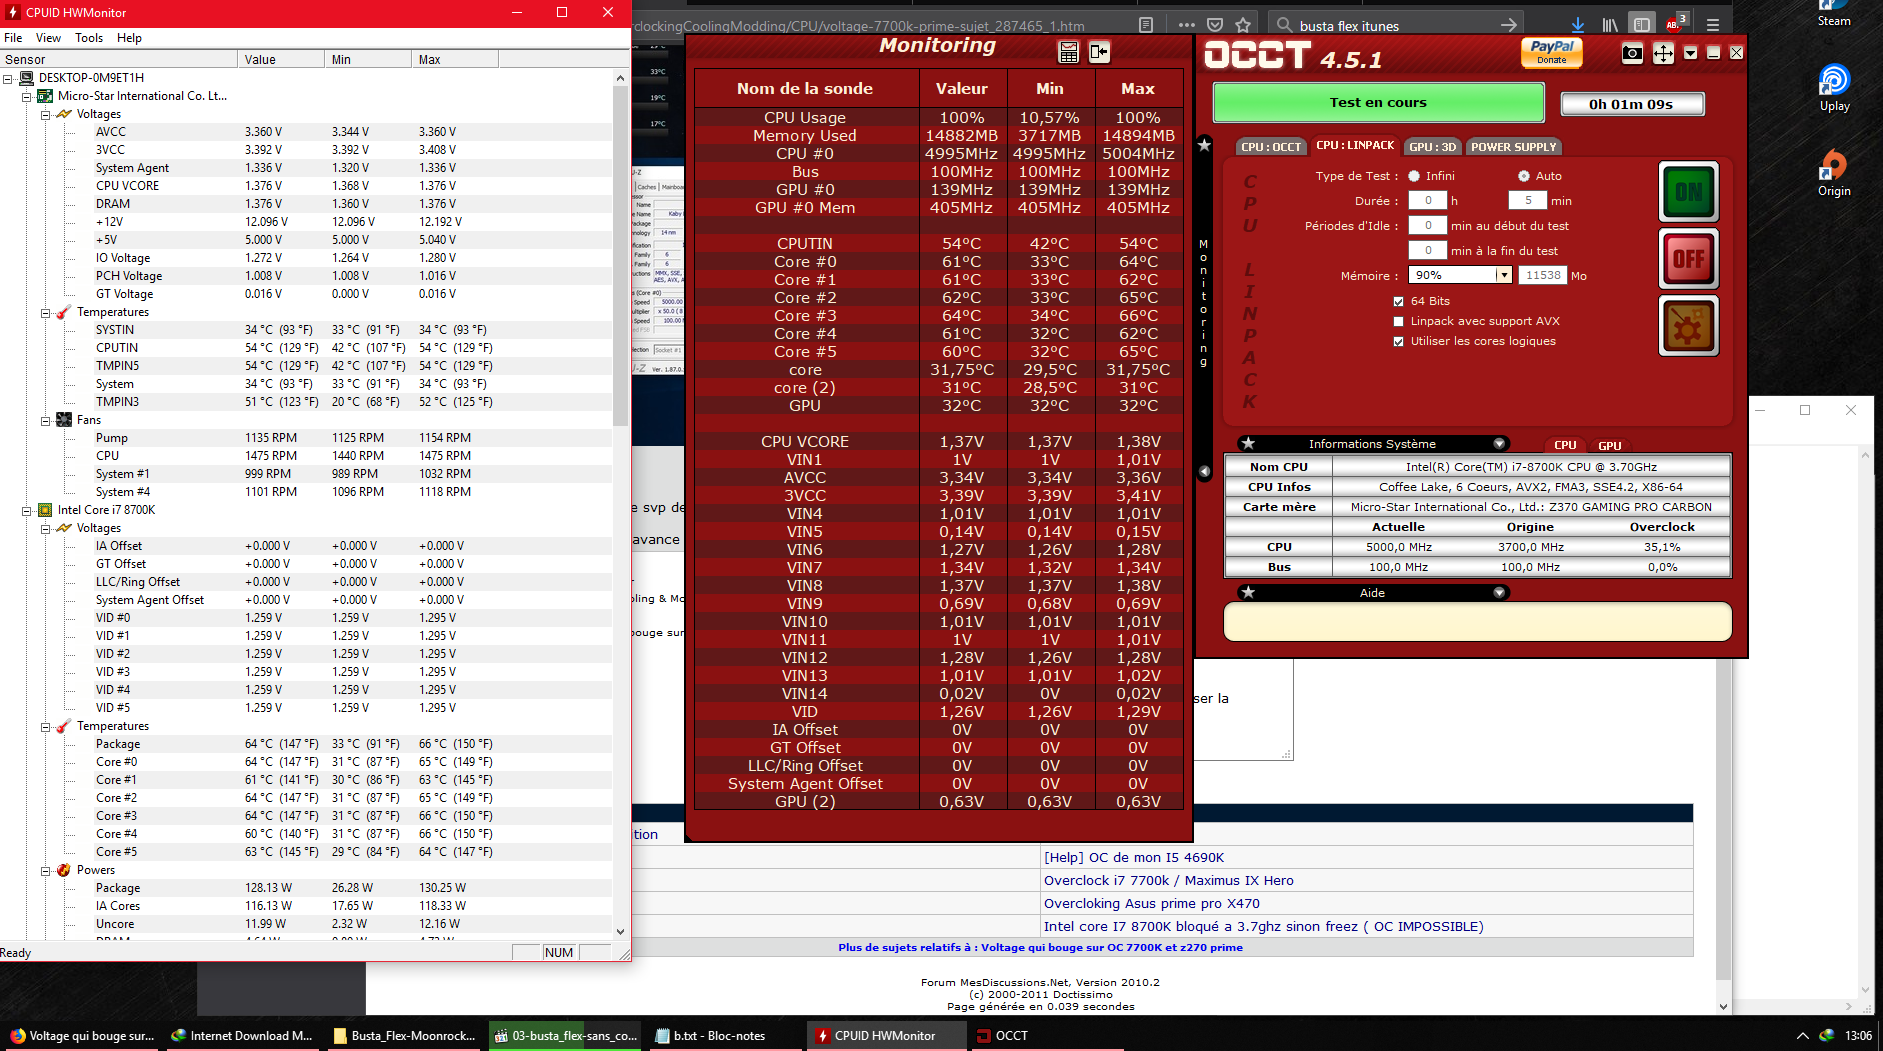Click the search arrow in Firefox search bar
This screenshot has height=1051, width=1883.
click(1509, 25)
